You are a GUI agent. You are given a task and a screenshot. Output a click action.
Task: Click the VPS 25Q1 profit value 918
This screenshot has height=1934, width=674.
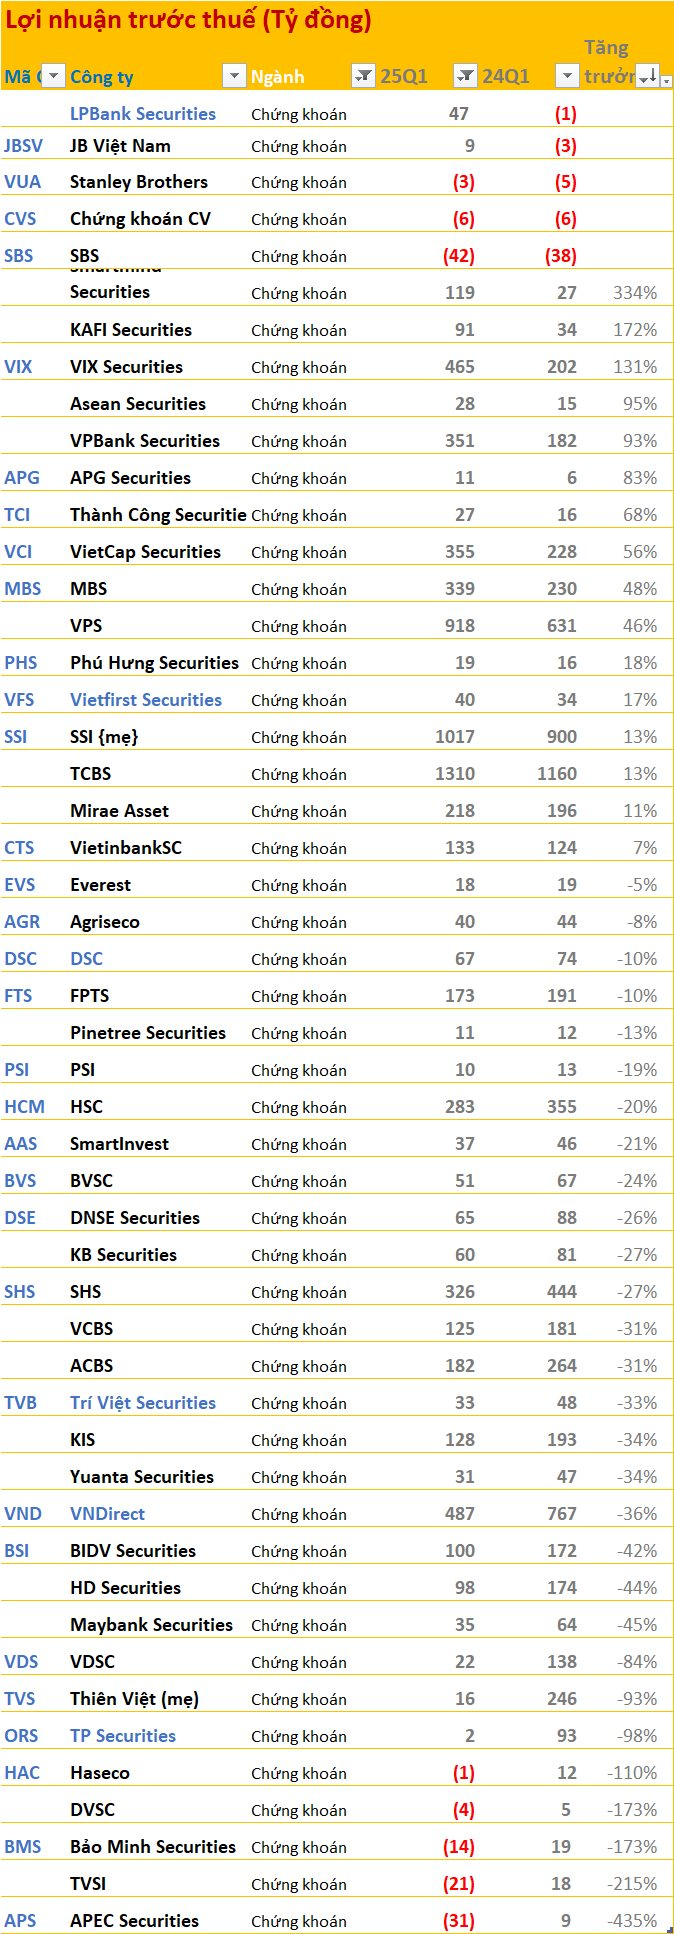click(460, 626)
